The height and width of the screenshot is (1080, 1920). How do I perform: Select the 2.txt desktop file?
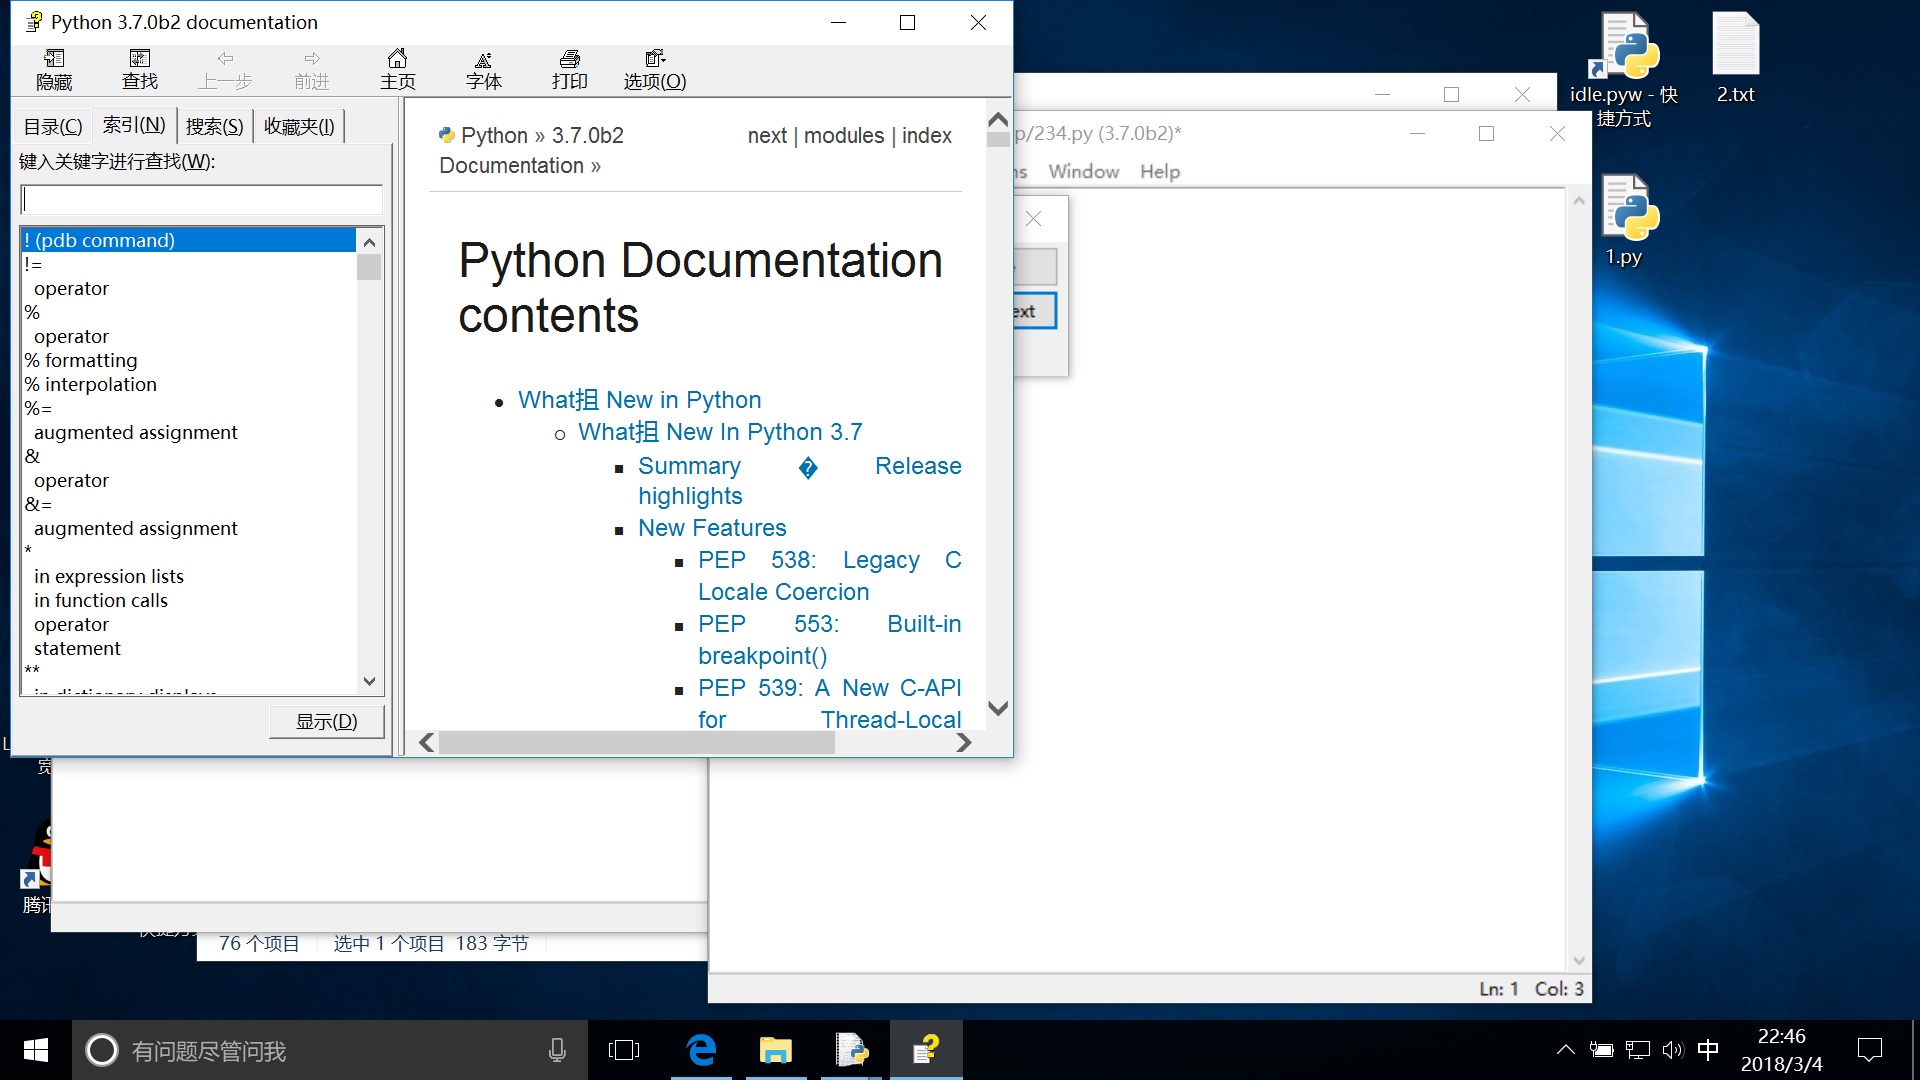pyautogui.click(x=1736, y=58)
